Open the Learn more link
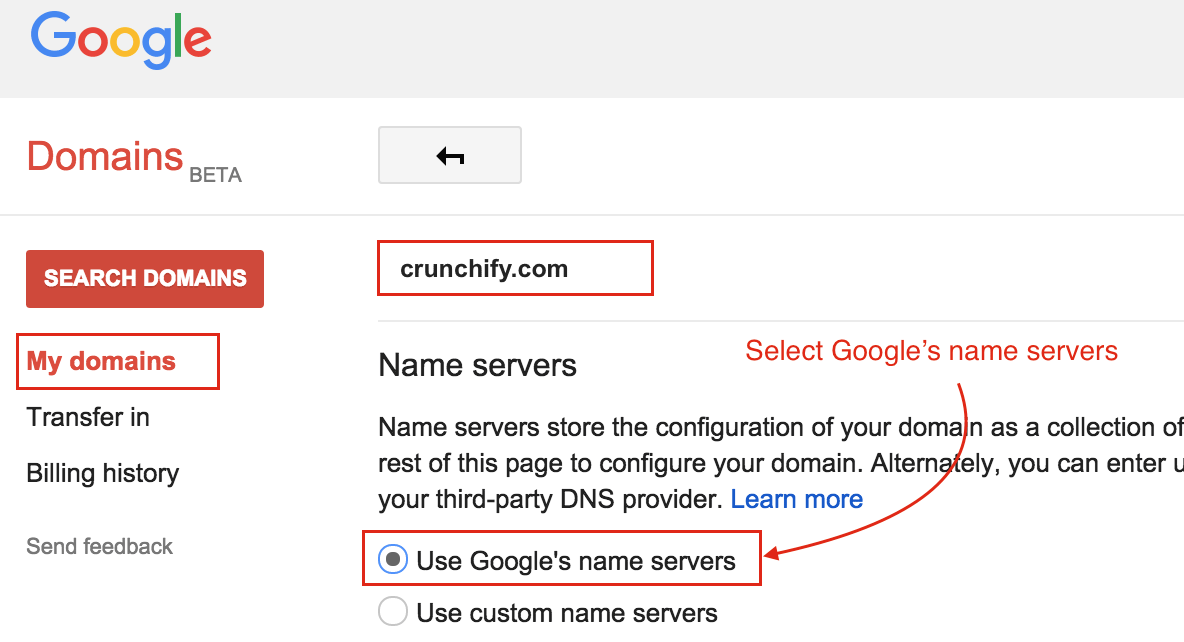1184x642 pixels. [797, 499]
